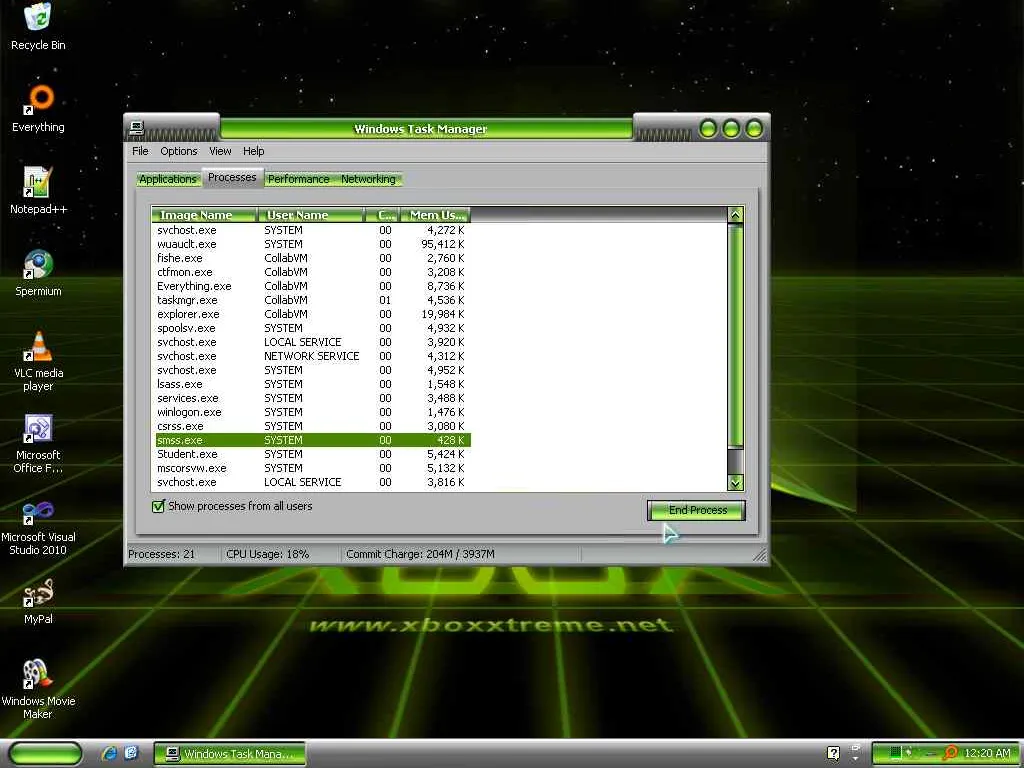Switch to the Performance tab
Image resolution: width=1024 pixels, height=768 pixels.
[298, 179]
